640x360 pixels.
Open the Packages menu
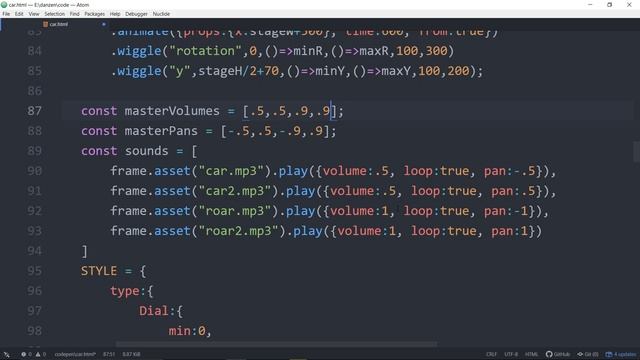[95, 14]
